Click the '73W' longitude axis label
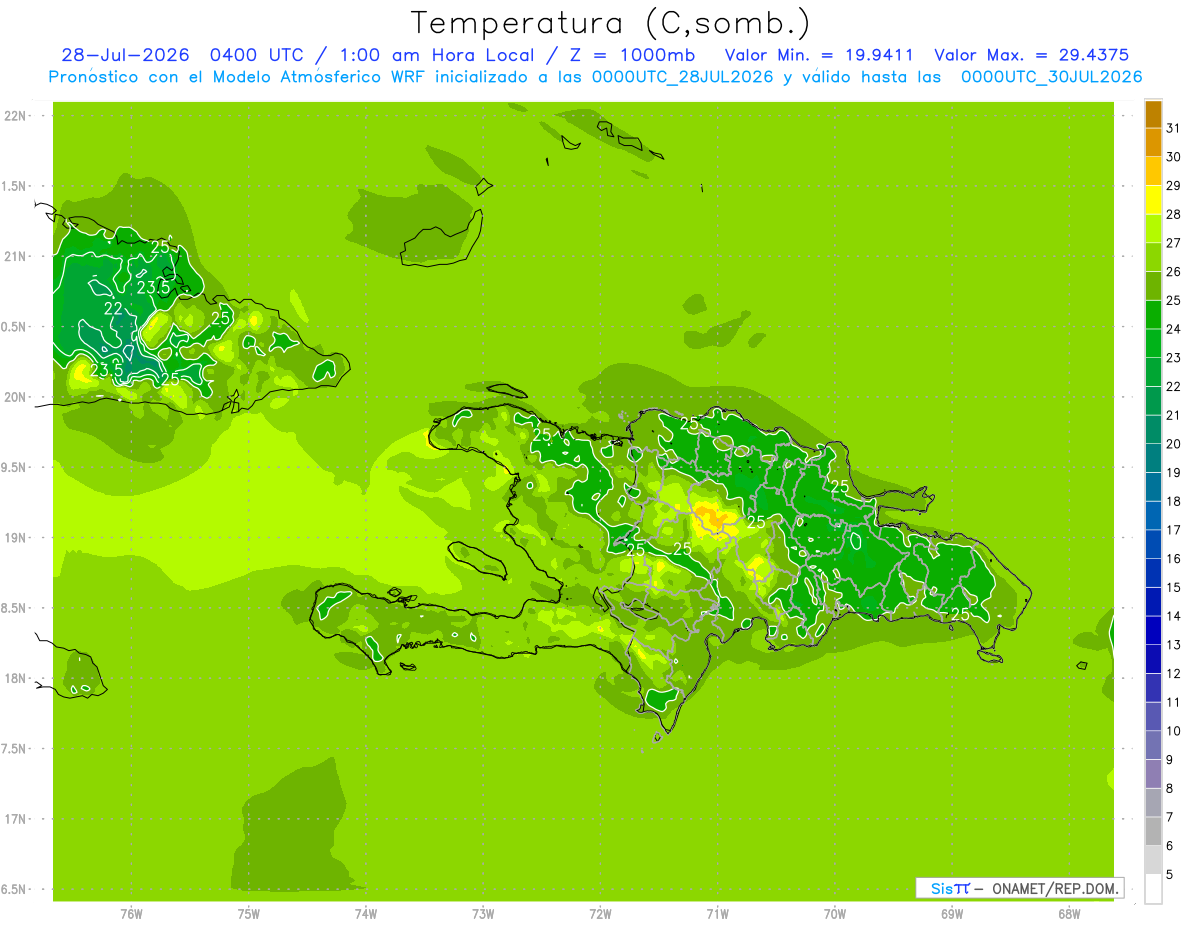The image size is (1200, 927). [483, 914]
